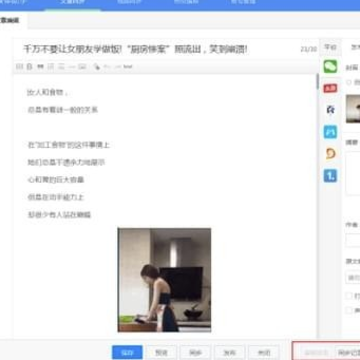This screenshot has width=360, height=360.
Task: Select the light blue platform icon
Action: tap(330, 132)
